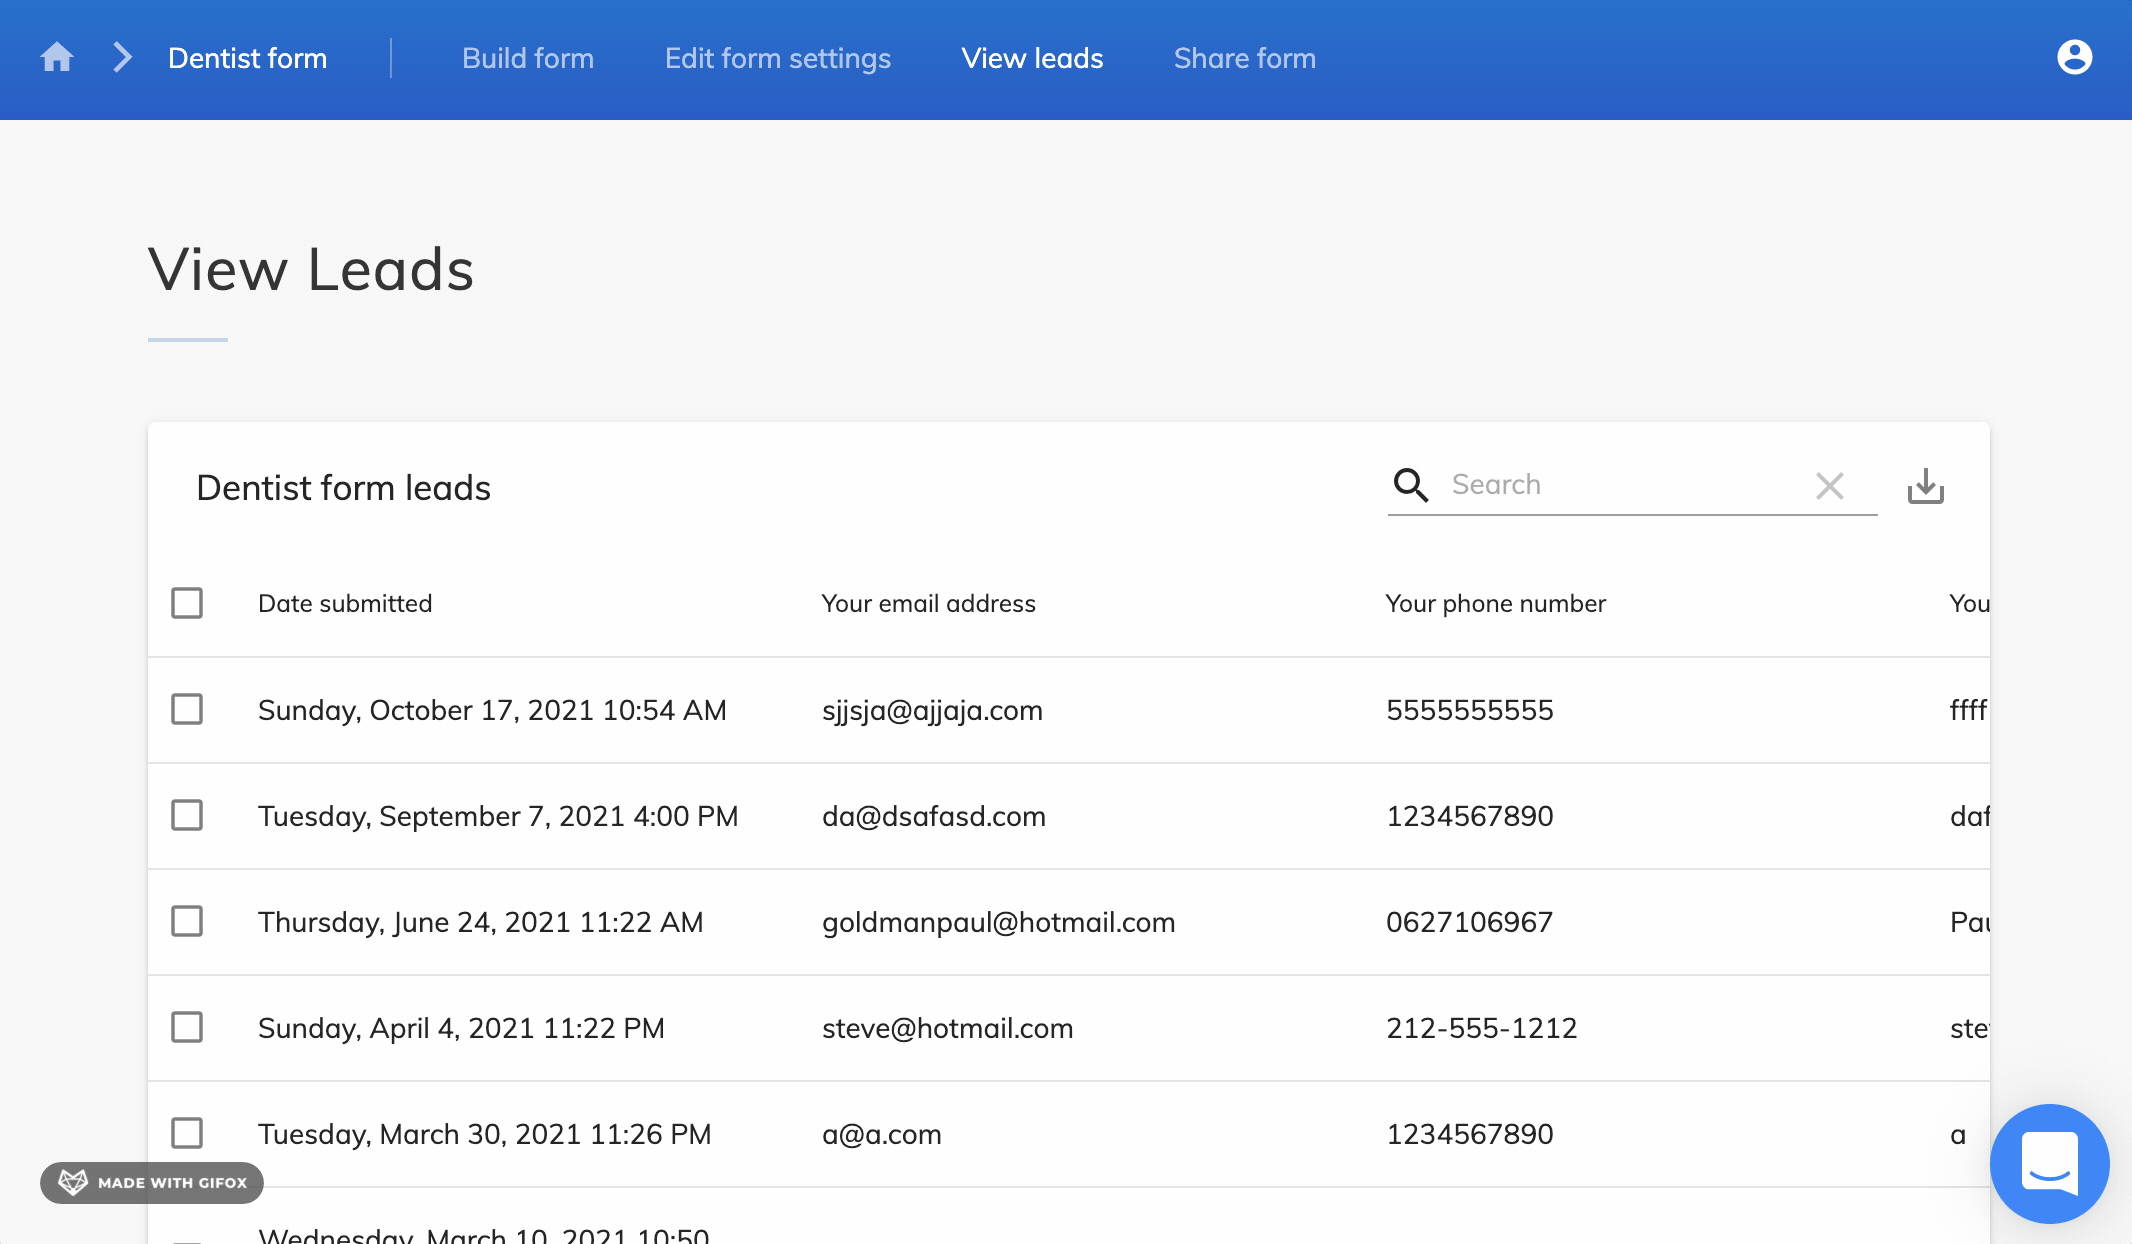The image size is (2132, 1244).
Task: Clear search with the X icon
Action: click(1829, 486)
